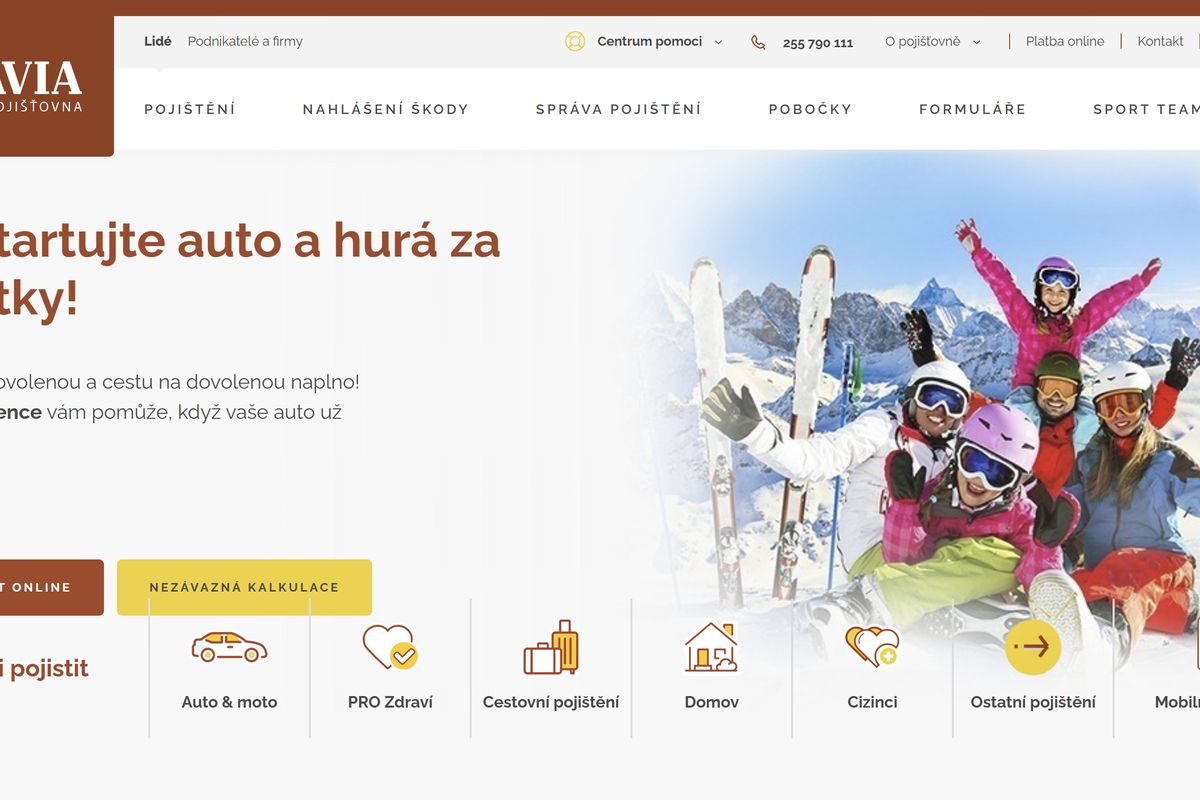Open the Správa pojištění menu item
The width and height of the screenshot is (1200, 800).
(x=618, y=110)
